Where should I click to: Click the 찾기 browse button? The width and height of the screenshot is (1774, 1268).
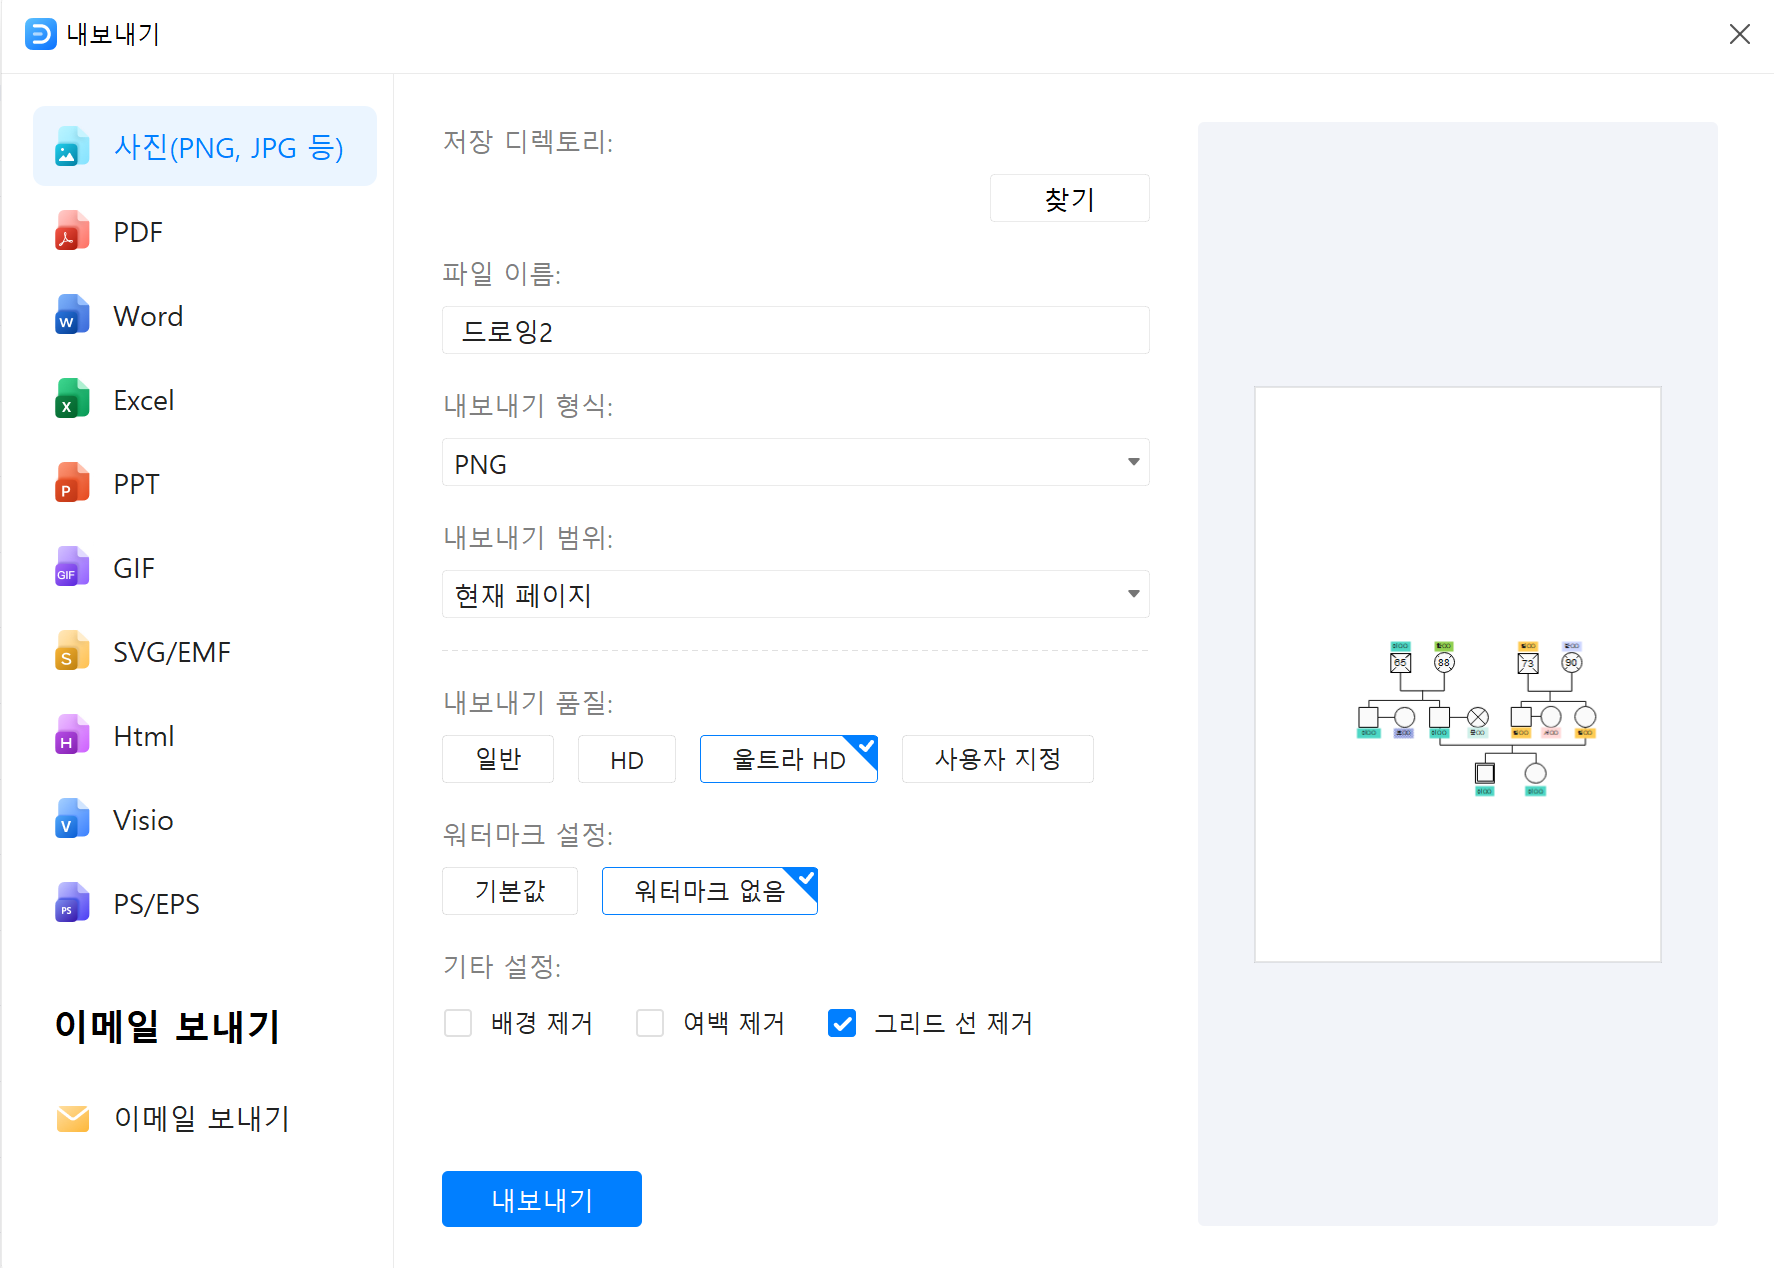[x=1069, y=198]
